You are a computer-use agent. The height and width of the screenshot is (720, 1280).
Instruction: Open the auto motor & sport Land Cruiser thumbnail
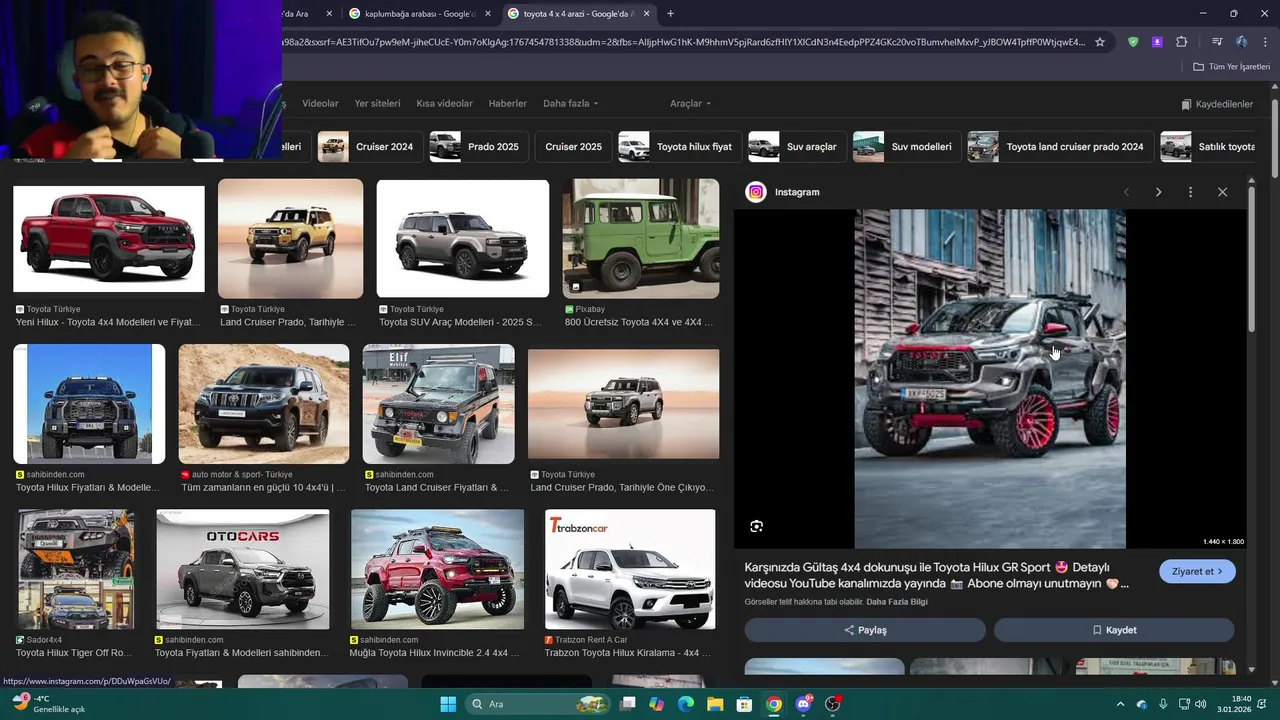pos(264,404)
